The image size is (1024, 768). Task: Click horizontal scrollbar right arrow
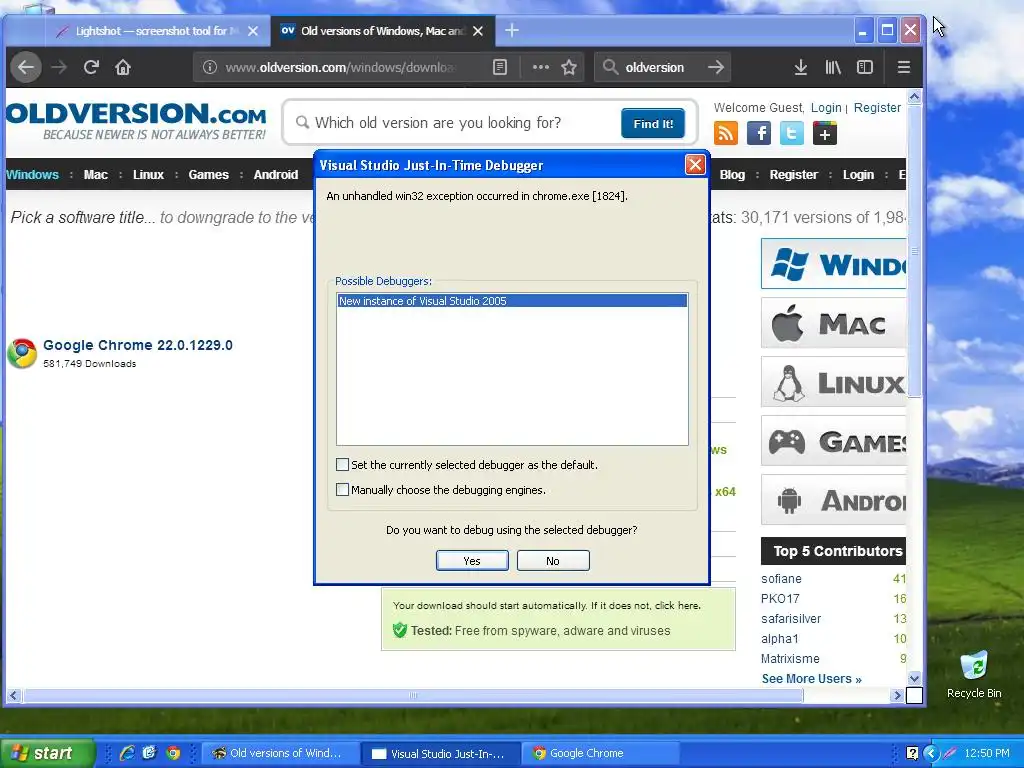click(x=897, y=696)
